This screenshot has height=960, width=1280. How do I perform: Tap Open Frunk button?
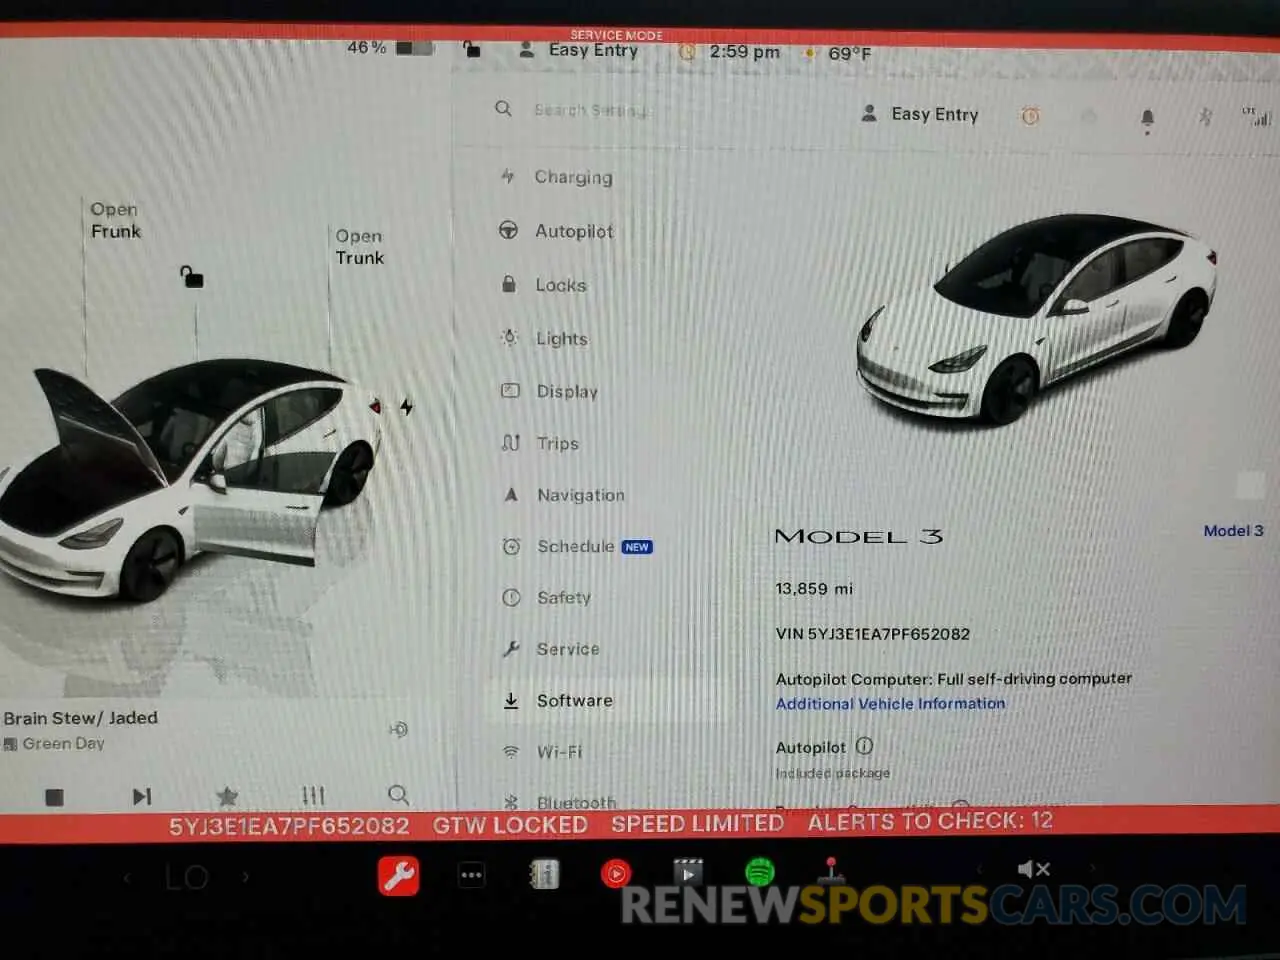click(x=115, y=220)
